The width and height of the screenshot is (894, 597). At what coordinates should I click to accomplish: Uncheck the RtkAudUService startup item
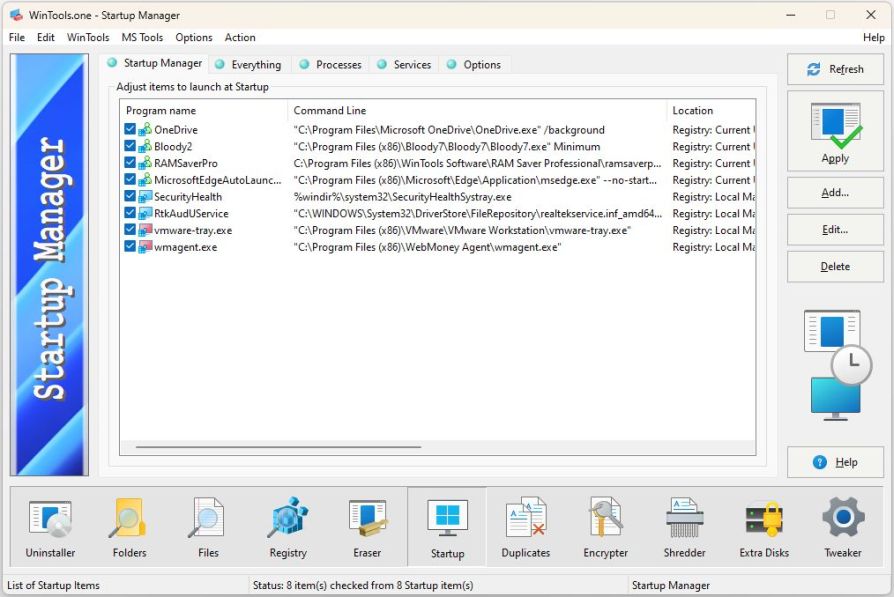coord(130,213)
